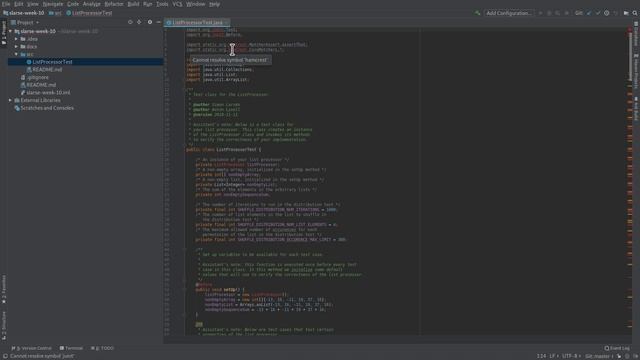Image resolution: width=640 pixels, height=360 pixels.
Task: Expand the .idea folder
Action: [x=16, y=39]
